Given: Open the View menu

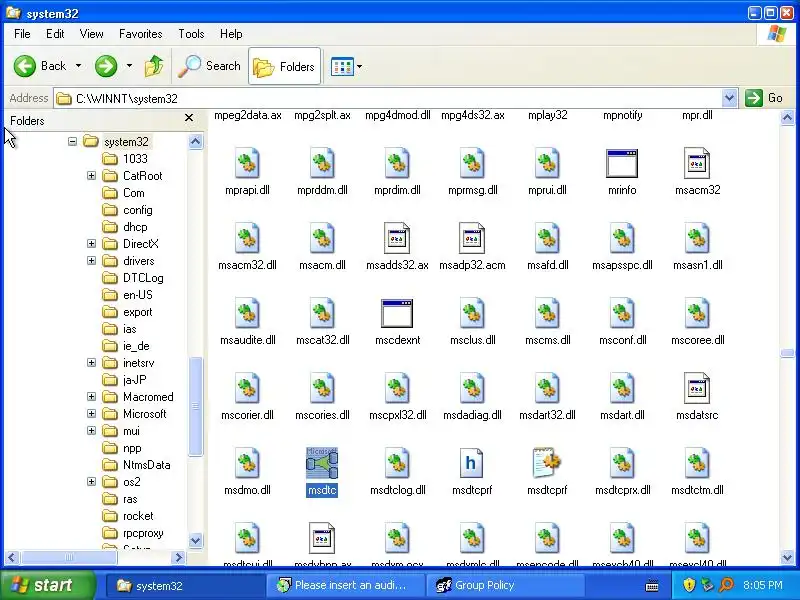Looking at the screenshot, I should tap(91, 34).
